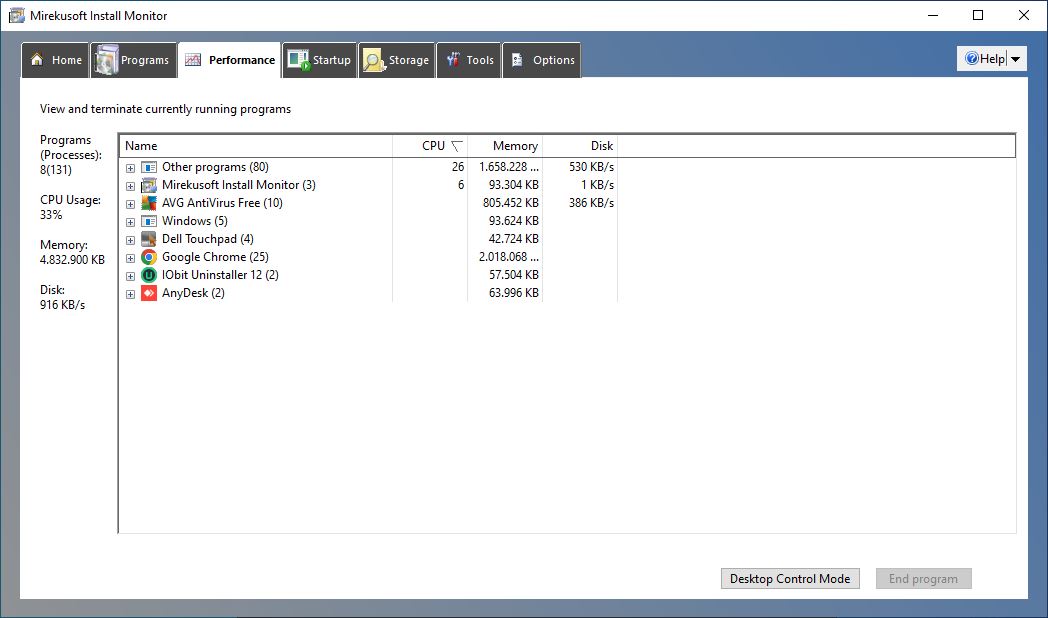Click the CPU value '26'
Screen dimensions: 1048x618
pos(458,167)
